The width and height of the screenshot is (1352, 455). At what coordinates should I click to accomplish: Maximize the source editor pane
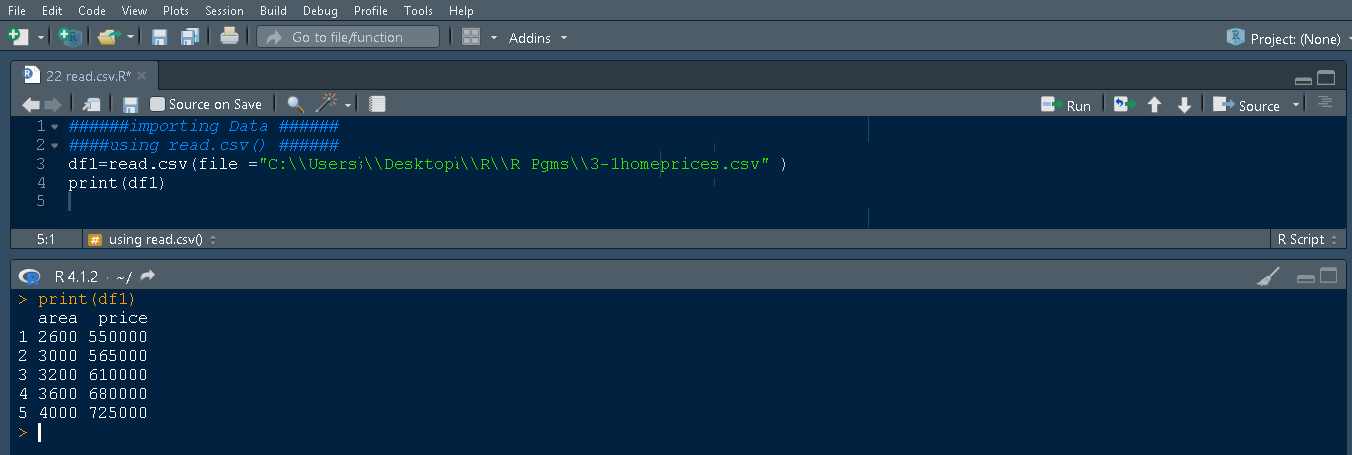1326,78
